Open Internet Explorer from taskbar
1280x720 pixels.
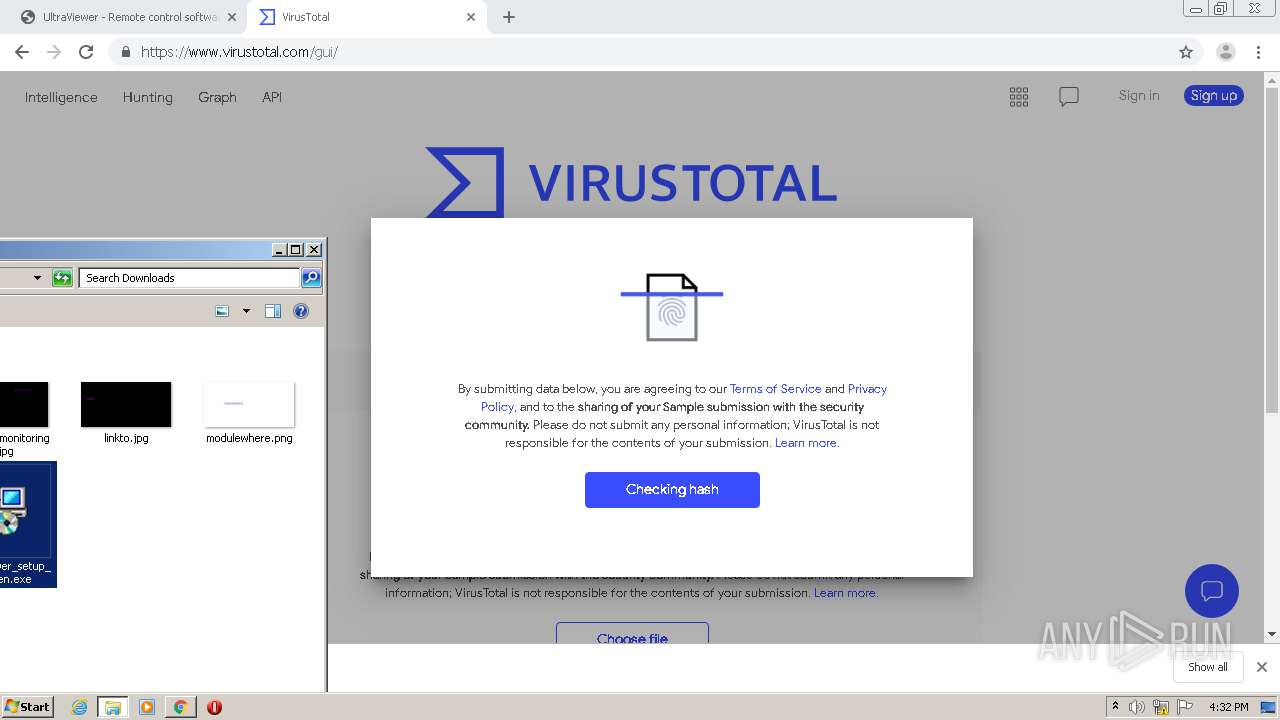tap(80, 707)
